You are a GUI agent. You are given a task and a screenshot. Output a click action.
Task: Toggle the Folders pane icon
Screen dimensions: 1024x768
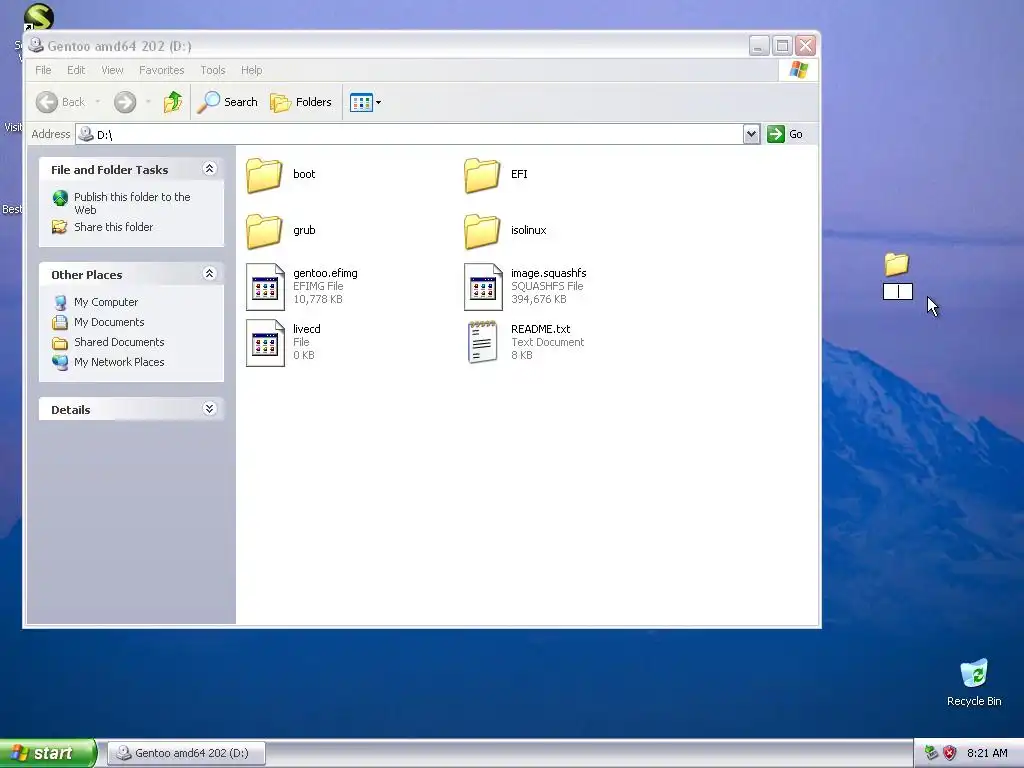[x=280, y=102]
